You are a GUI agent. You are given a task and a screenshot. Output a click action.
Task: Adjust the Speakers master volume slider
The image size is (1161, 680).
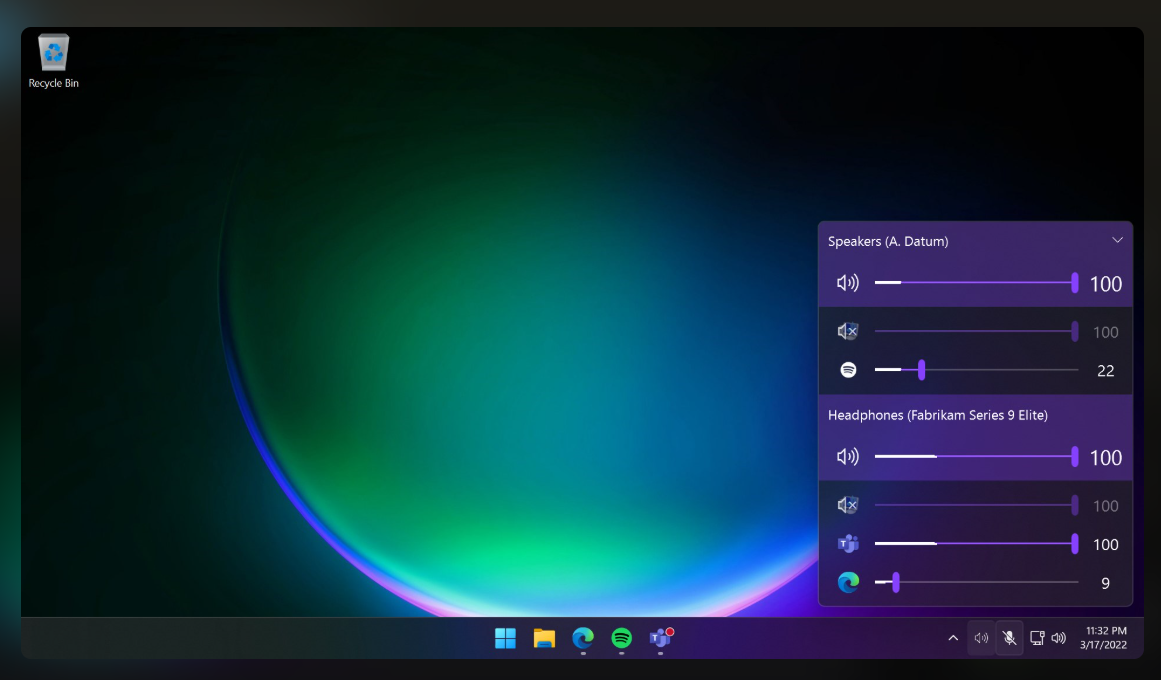(976, 282)
